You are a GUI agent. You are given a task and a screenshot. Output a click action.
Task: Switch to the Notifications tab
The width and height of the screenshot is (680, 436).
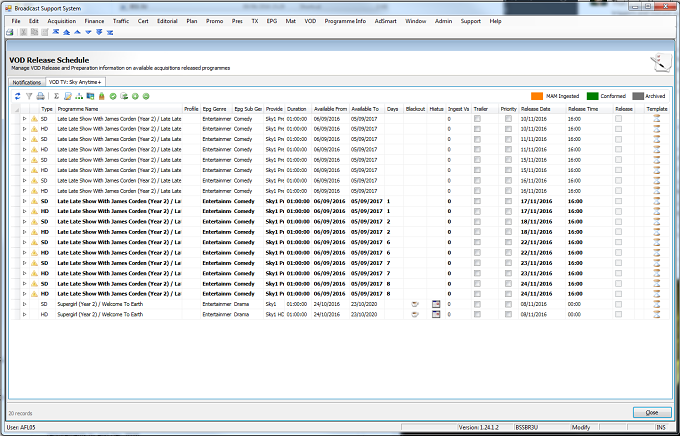[26, 82]
